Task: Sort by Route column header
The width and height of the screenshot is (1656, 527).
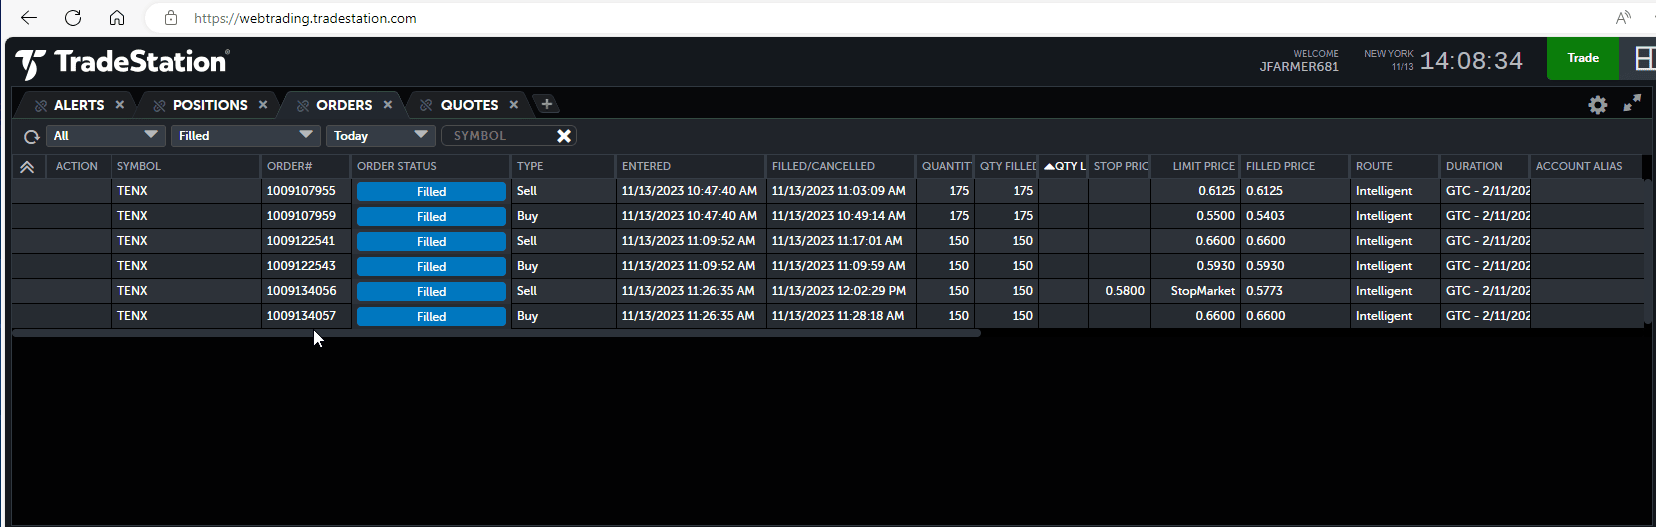Action: (1395, 166)
